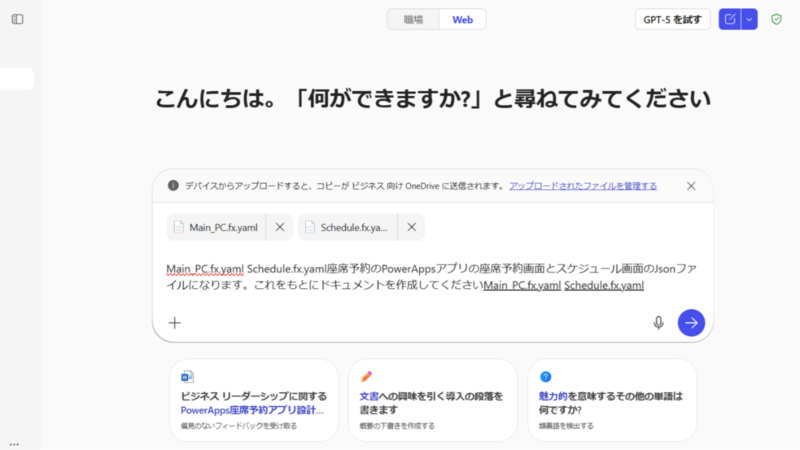The height and width of the screenshot is (450, 800).
Task: Click the こんにちは greeting heading
Action: pos(433,98)
